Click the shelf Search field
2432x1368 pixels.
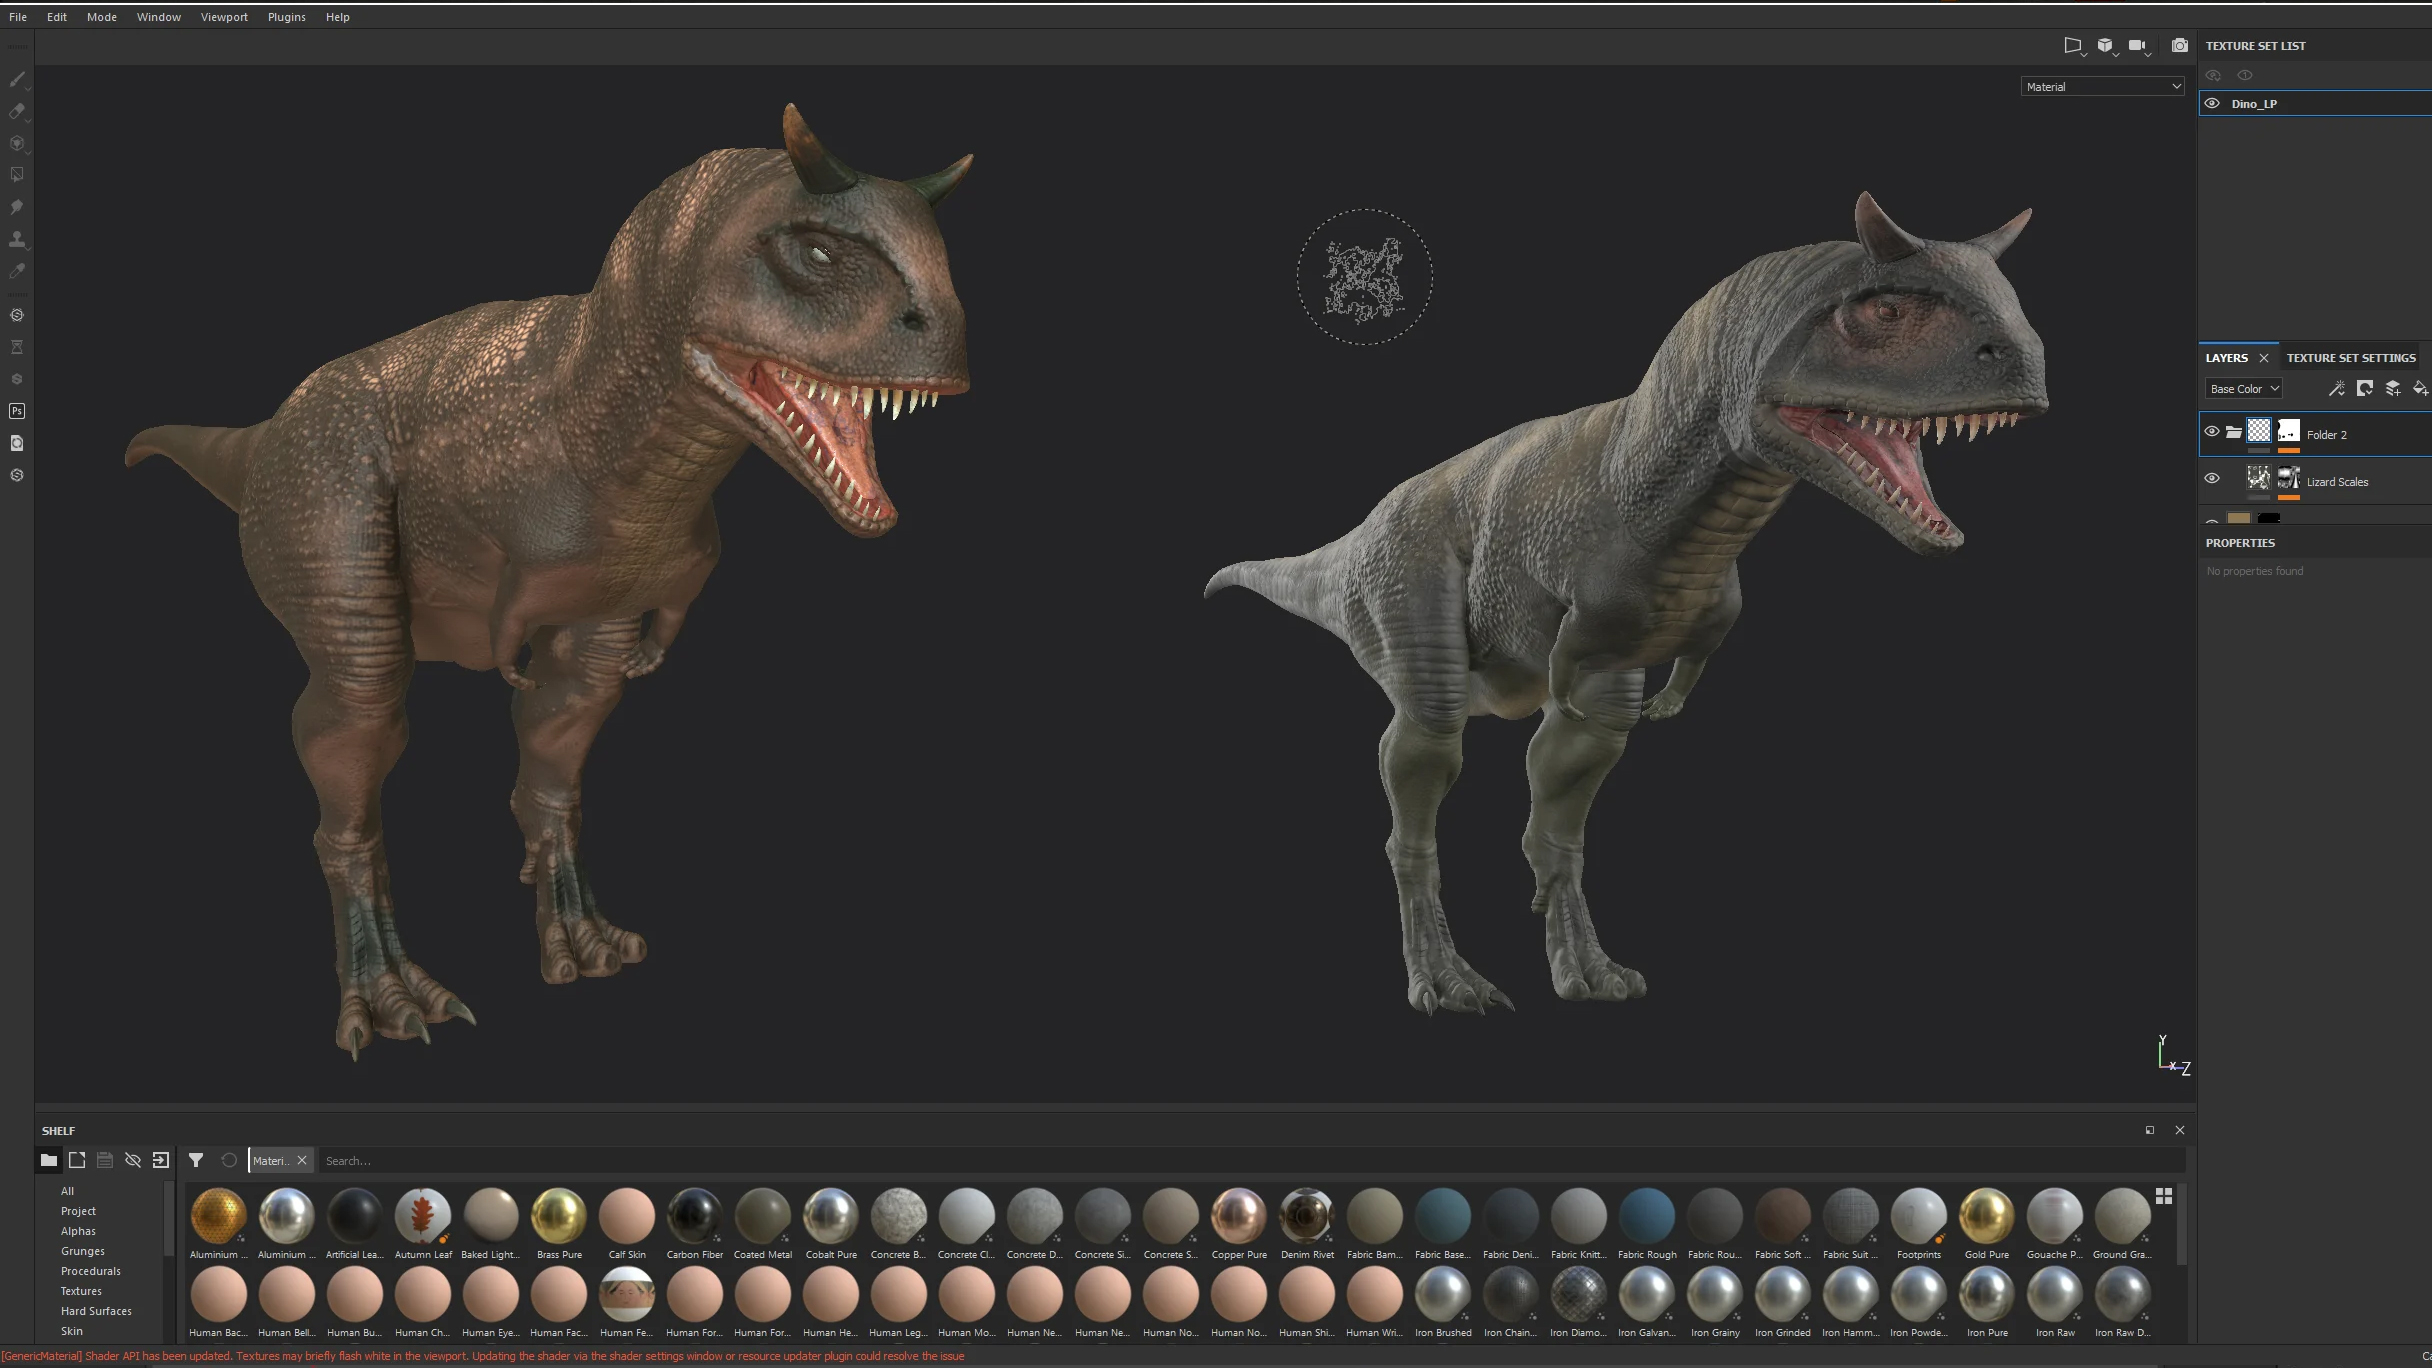pos(1250,1161)
